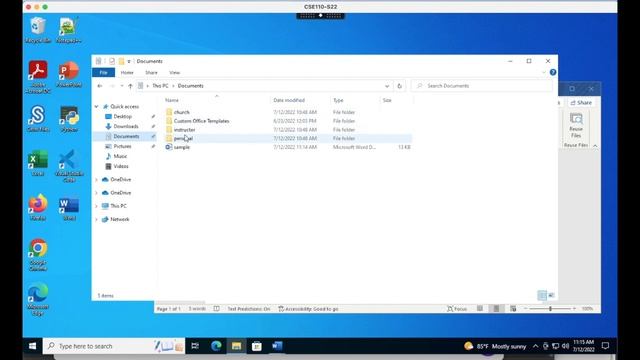Open Microsoft Store from taskbar
The image size is (640, 360).
[x=257, y=346]
